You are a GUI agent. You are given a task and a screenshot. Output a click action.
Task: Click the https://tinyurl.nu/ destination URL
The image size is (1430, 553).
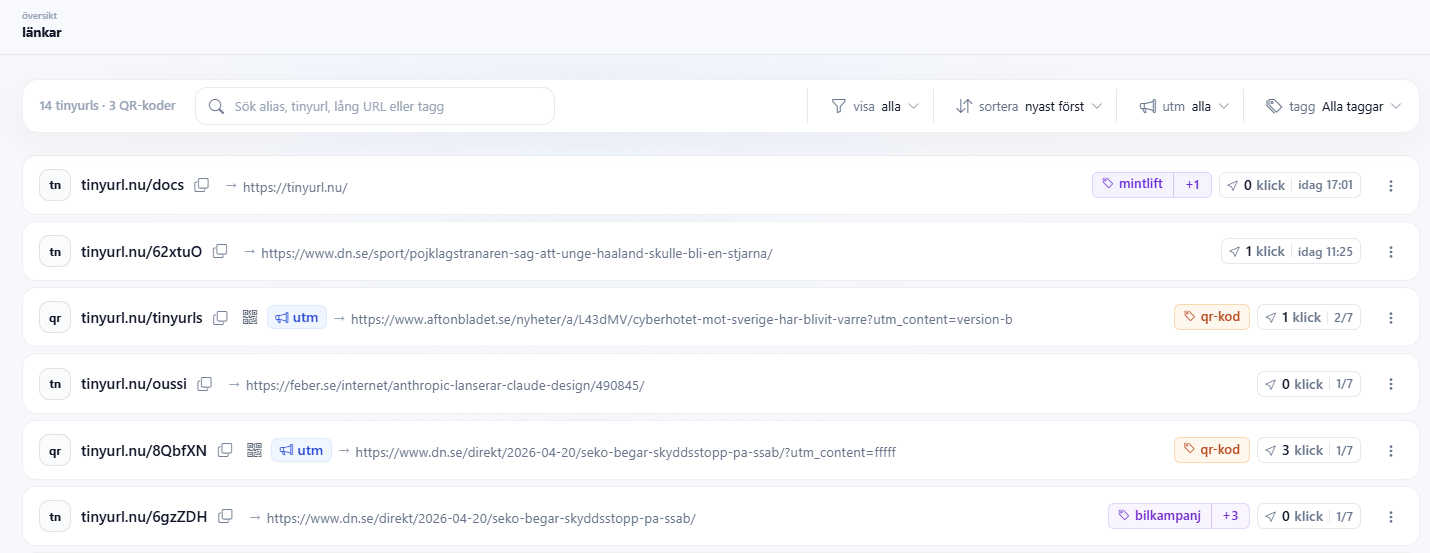click(x=295, y=187)
